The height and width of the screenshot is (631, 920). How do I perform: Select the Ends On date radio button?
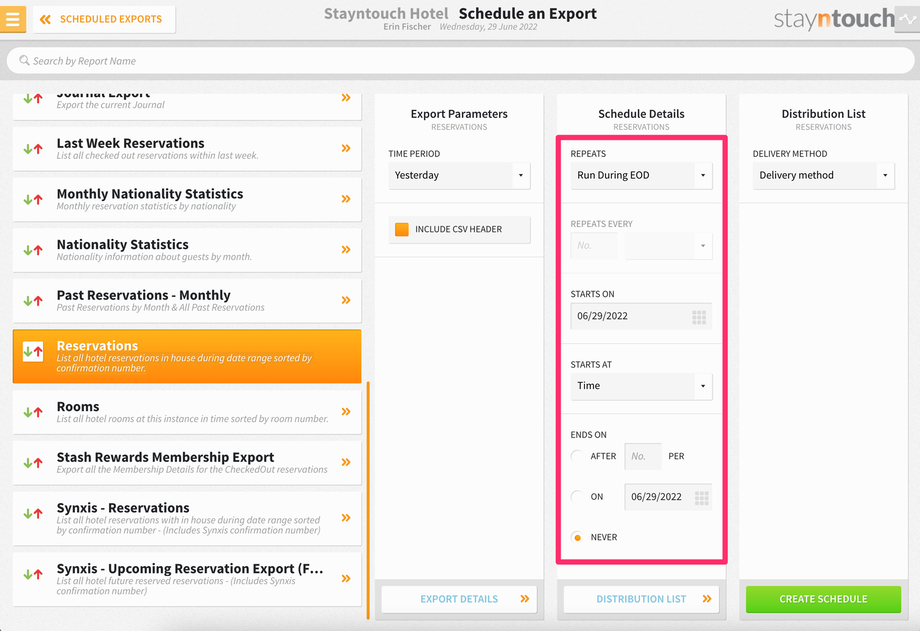click(577, 497)
